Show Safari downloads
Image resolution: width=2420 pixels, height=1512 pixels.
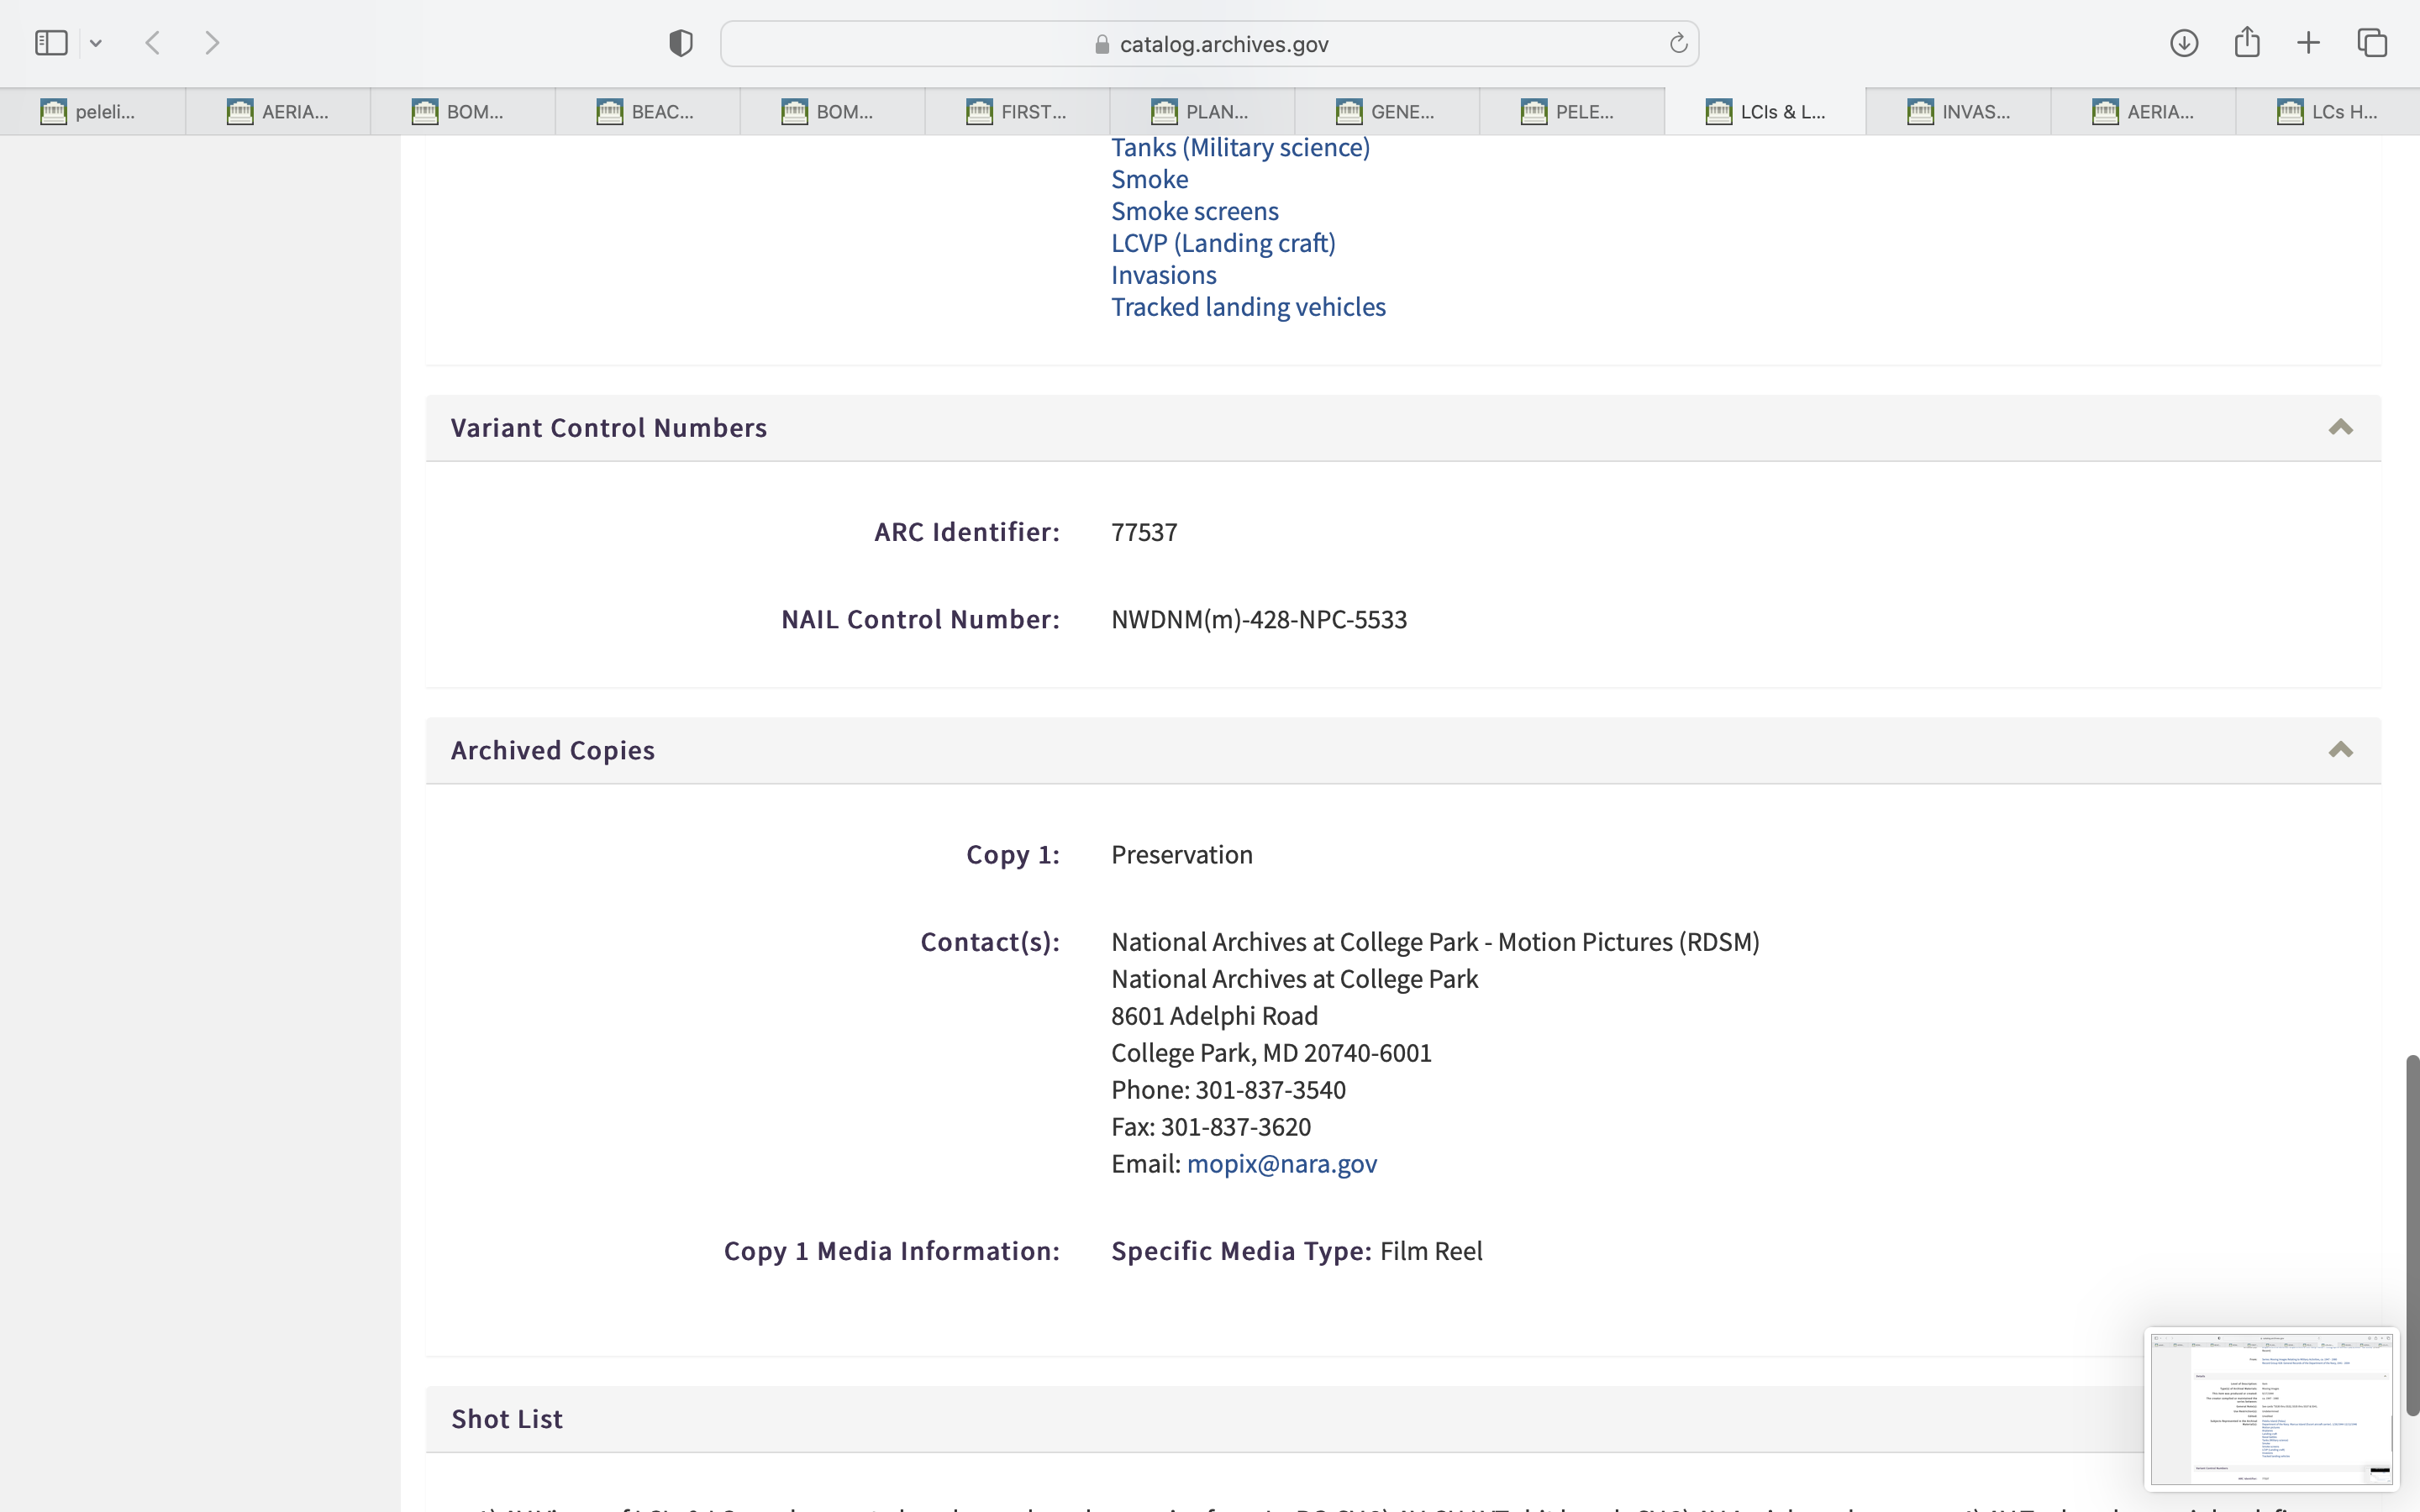point(2183,43)
